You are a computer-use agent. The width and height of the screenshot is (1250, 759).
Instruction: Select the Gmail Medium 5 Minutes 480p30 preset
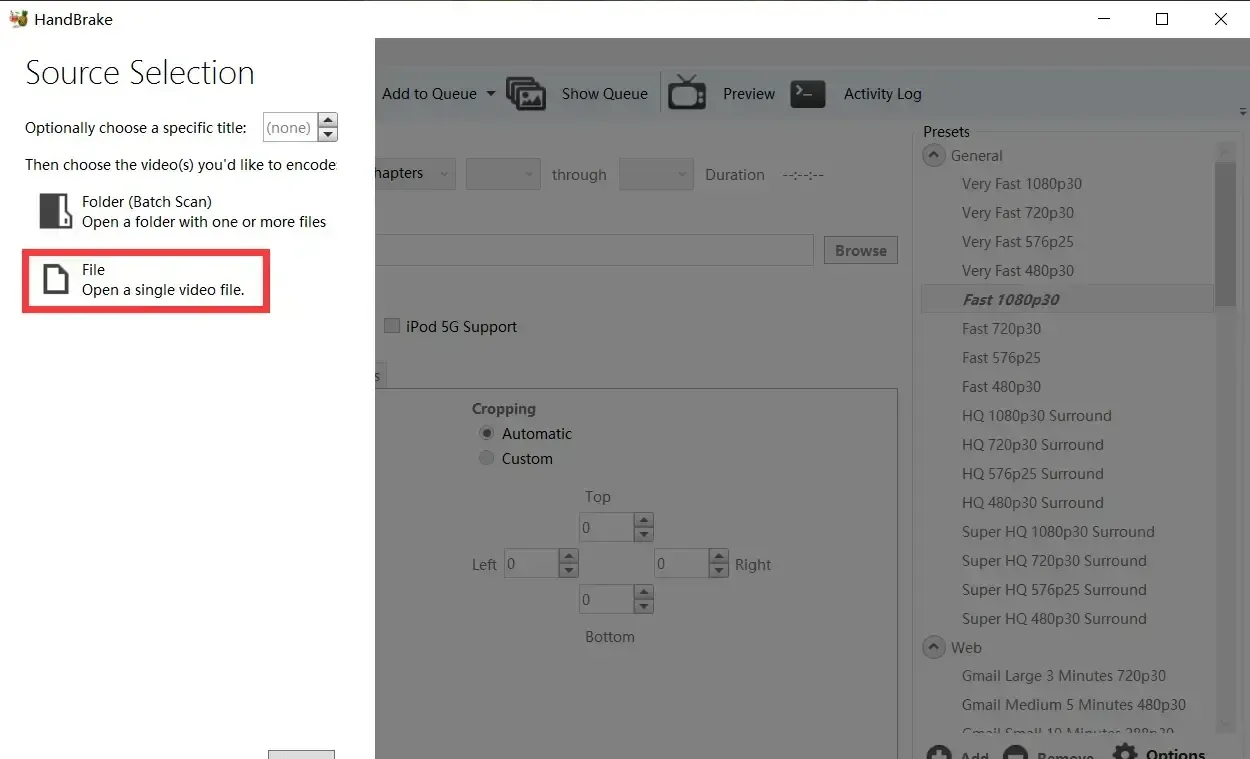pyautogui.click(x=1074, y=705)
